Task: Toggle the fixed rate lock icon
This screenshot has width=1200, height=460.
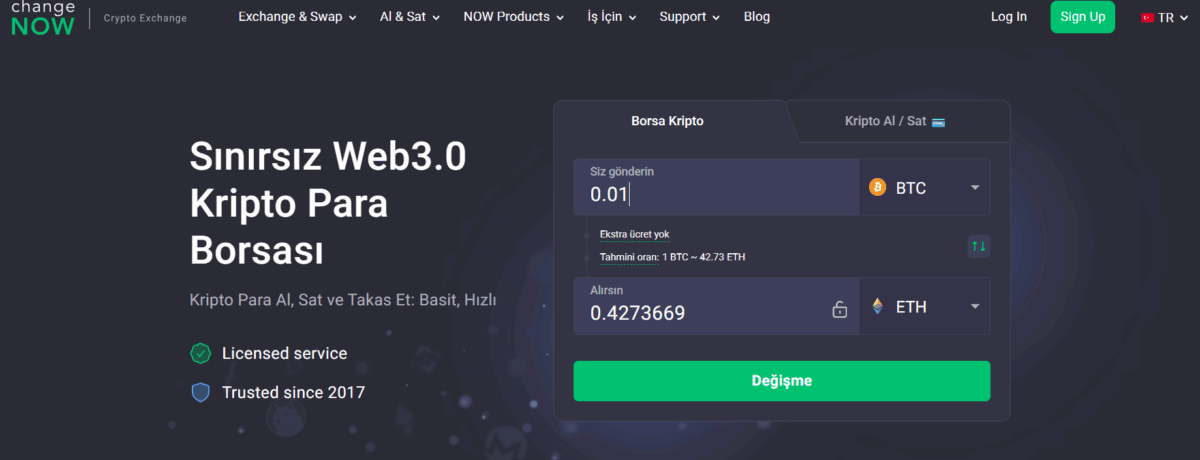Action: point(840,310)
